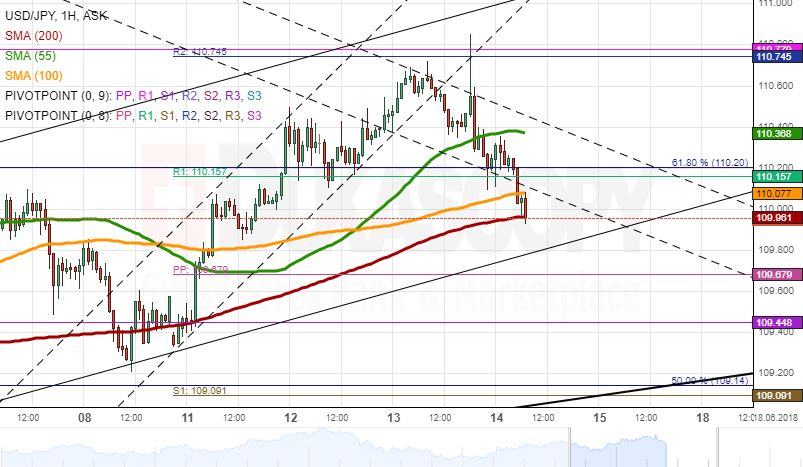Click the USD/JPY, 1H, ASK chart title
This screenshot has height=467, width=803.
56,16
